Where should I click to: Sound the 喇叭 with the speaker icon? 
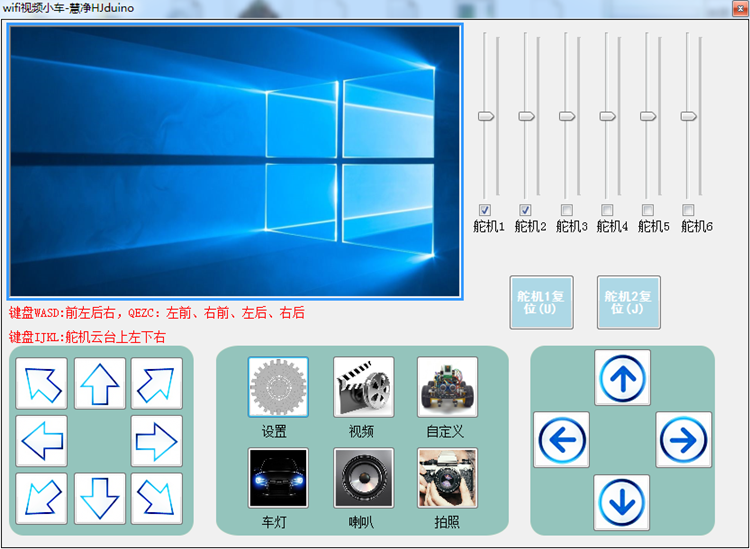tap(364, 478)
